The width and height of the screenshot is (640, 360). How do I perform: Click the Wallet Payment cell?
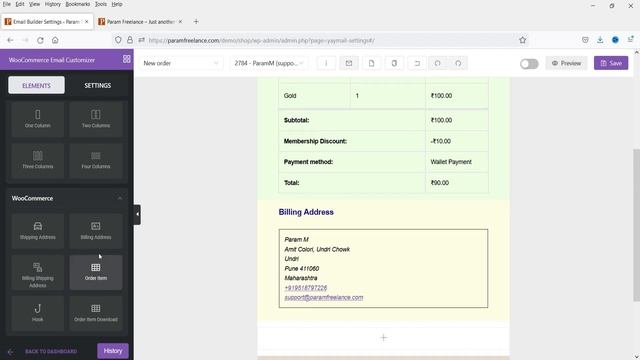(457, 162)
